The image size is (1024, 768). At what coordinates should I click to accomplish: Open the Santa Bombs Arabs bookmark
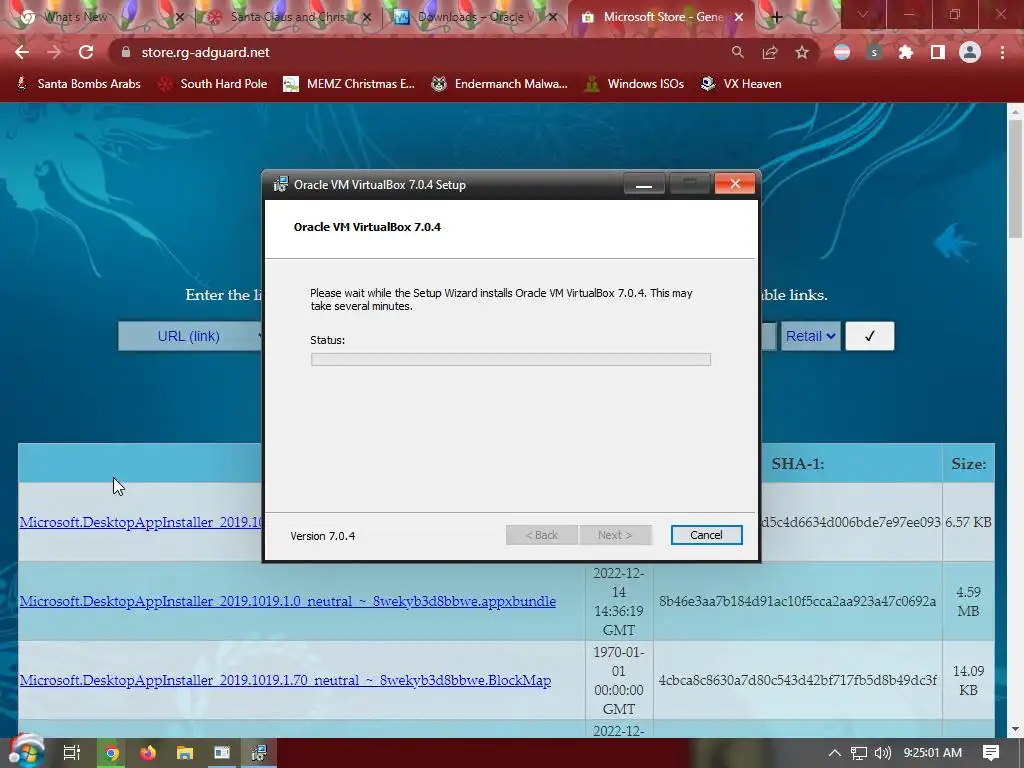[78, 84]
